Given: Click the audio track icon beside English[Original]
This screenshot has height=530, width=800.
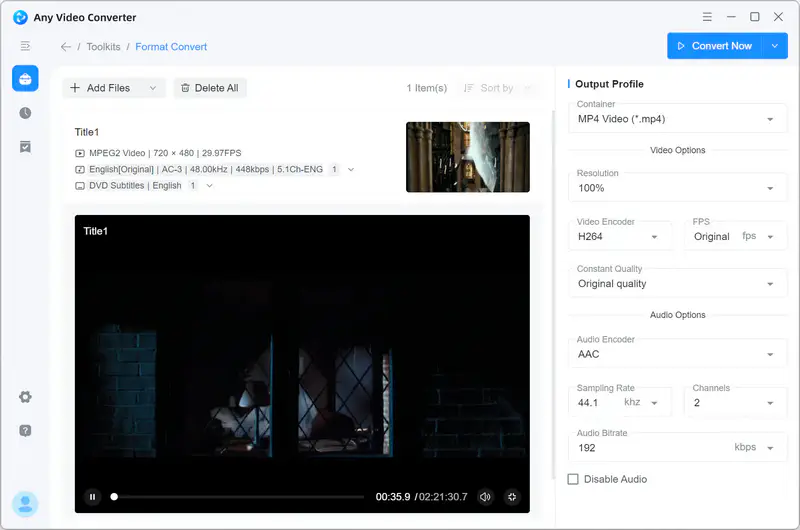Looking at the screenshot, I should 80,169.
